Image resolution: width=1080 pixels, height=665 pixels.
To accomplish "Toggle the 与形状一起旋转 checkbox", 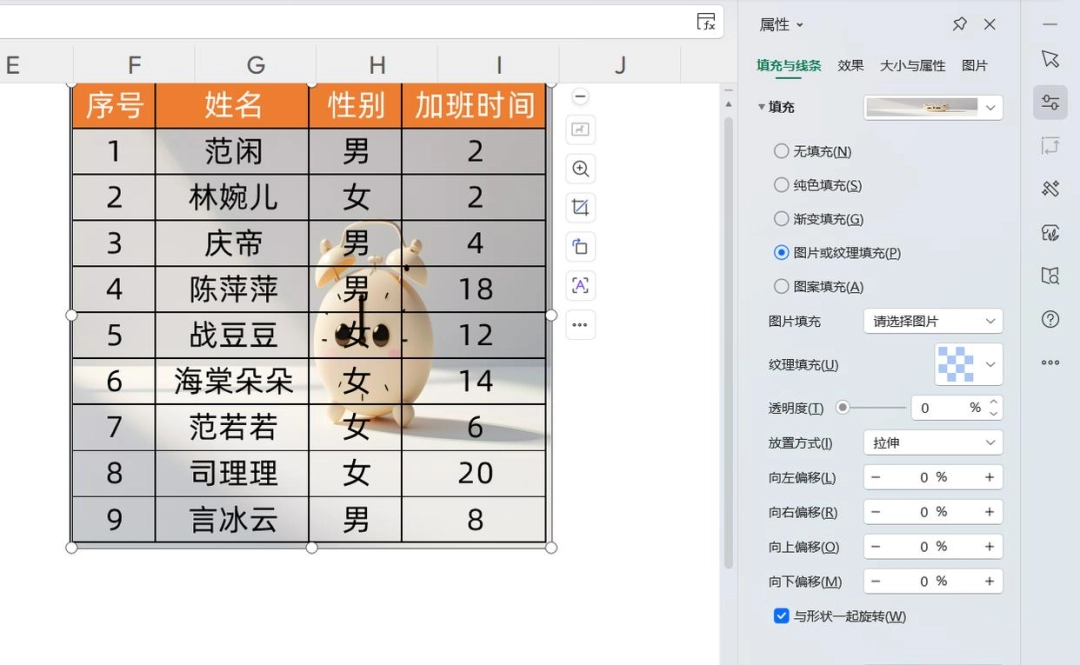I will (x=781, y=616).
